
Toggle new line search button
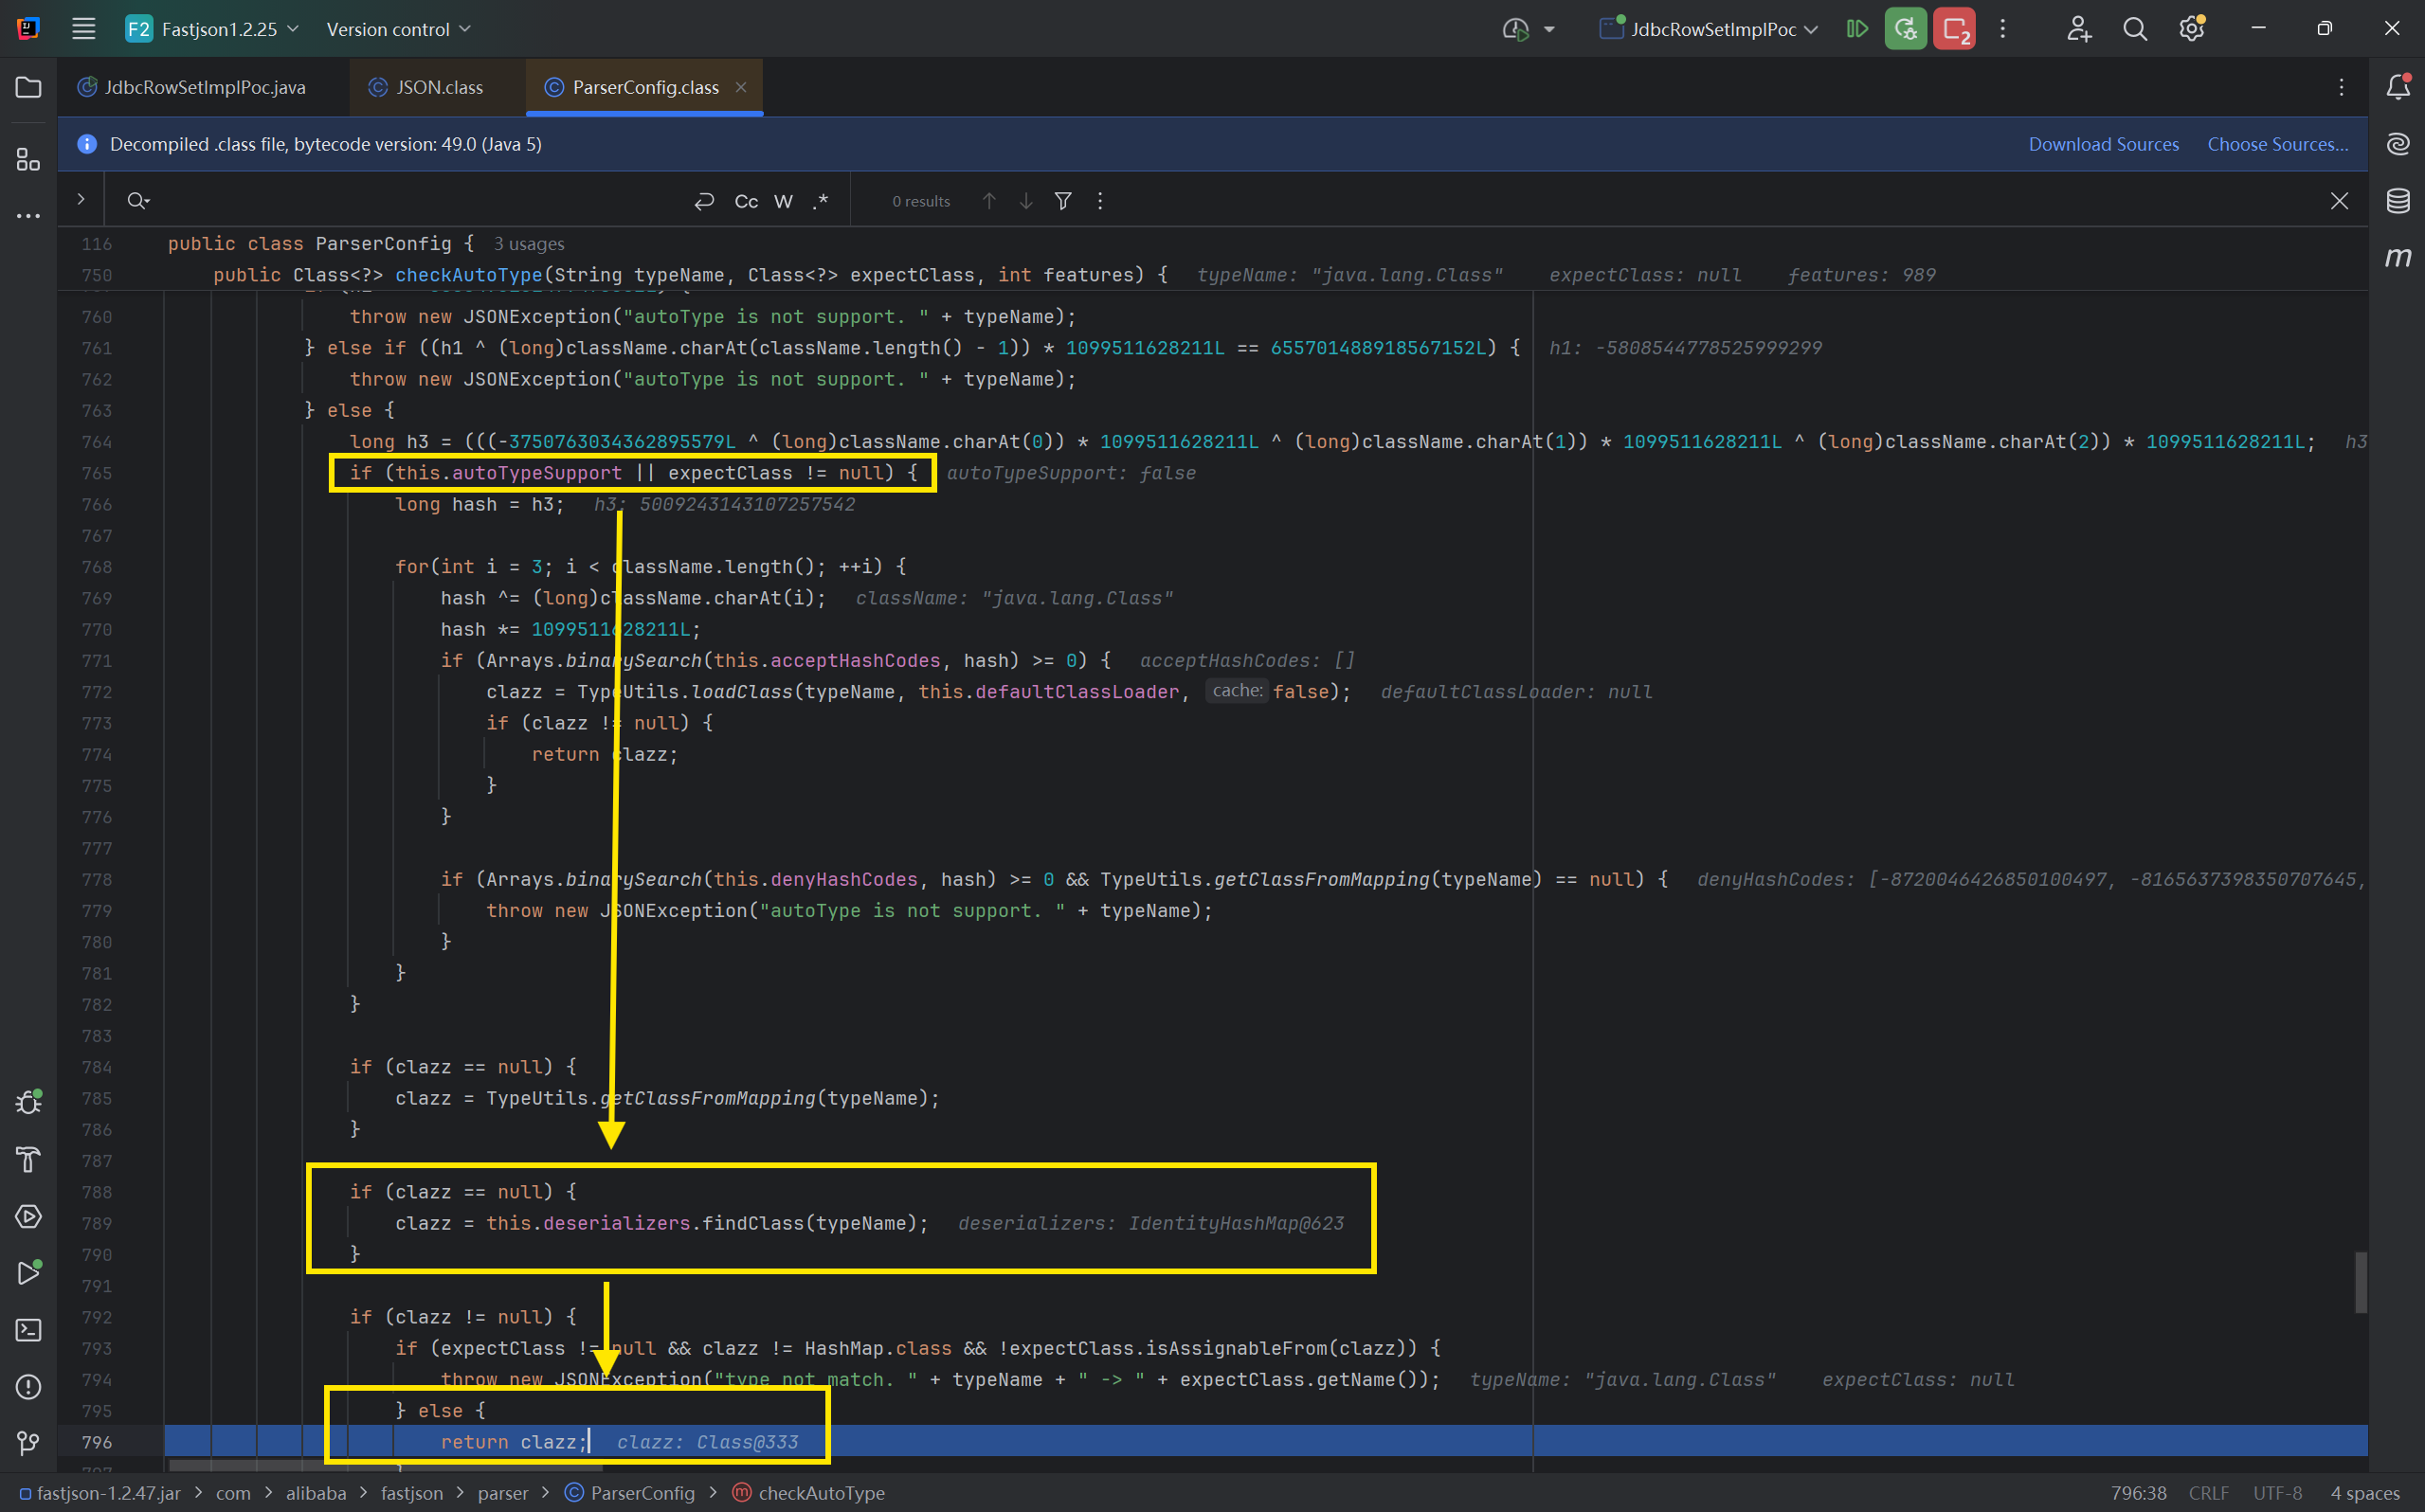704,201
